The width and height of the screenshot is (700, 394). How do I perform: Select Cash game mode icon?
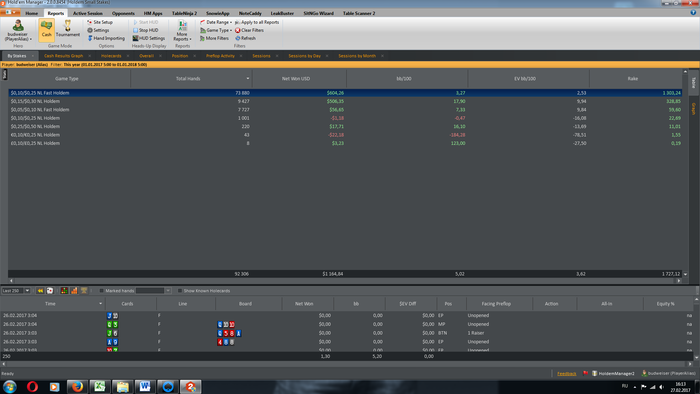[46, 29]
